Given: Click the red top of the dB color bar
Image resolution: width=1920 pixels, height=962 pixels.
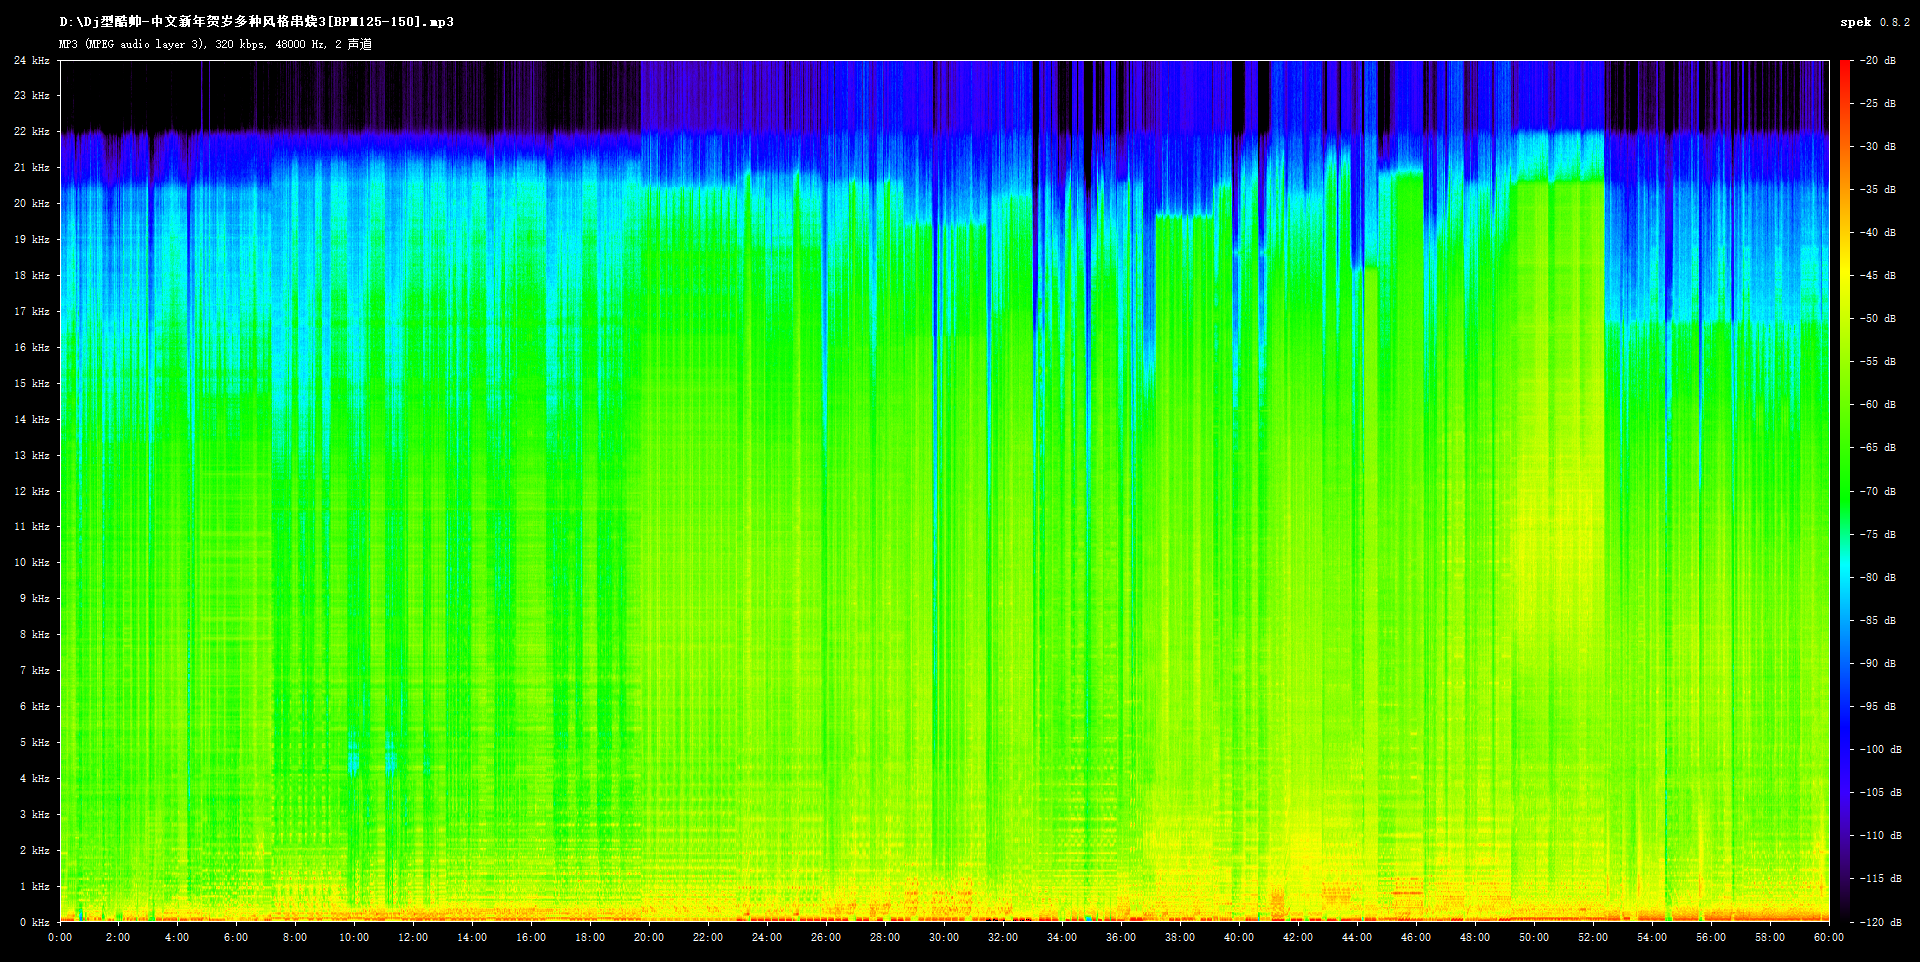Looking at the screenshot, I should (x=1845, y=70).
